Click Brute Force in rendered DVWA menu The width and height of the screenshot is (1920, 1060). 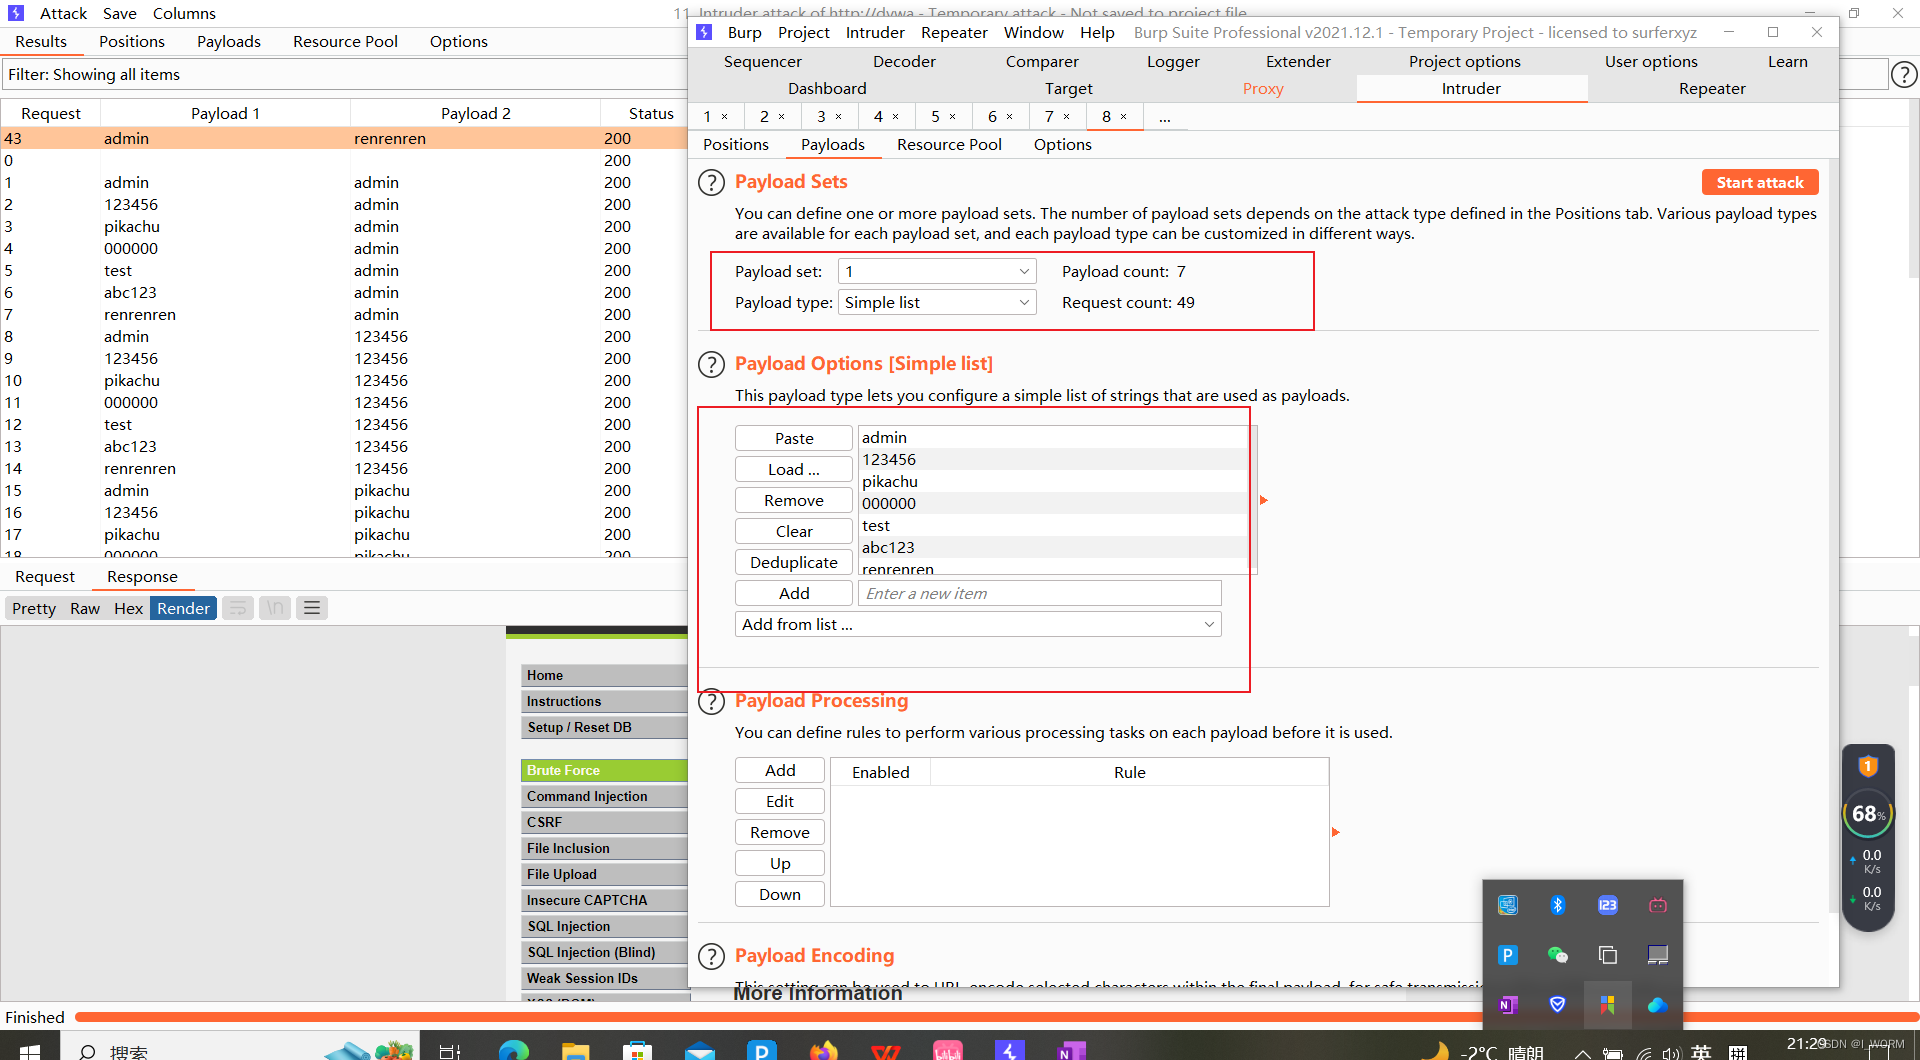click(x=604, y=771)
